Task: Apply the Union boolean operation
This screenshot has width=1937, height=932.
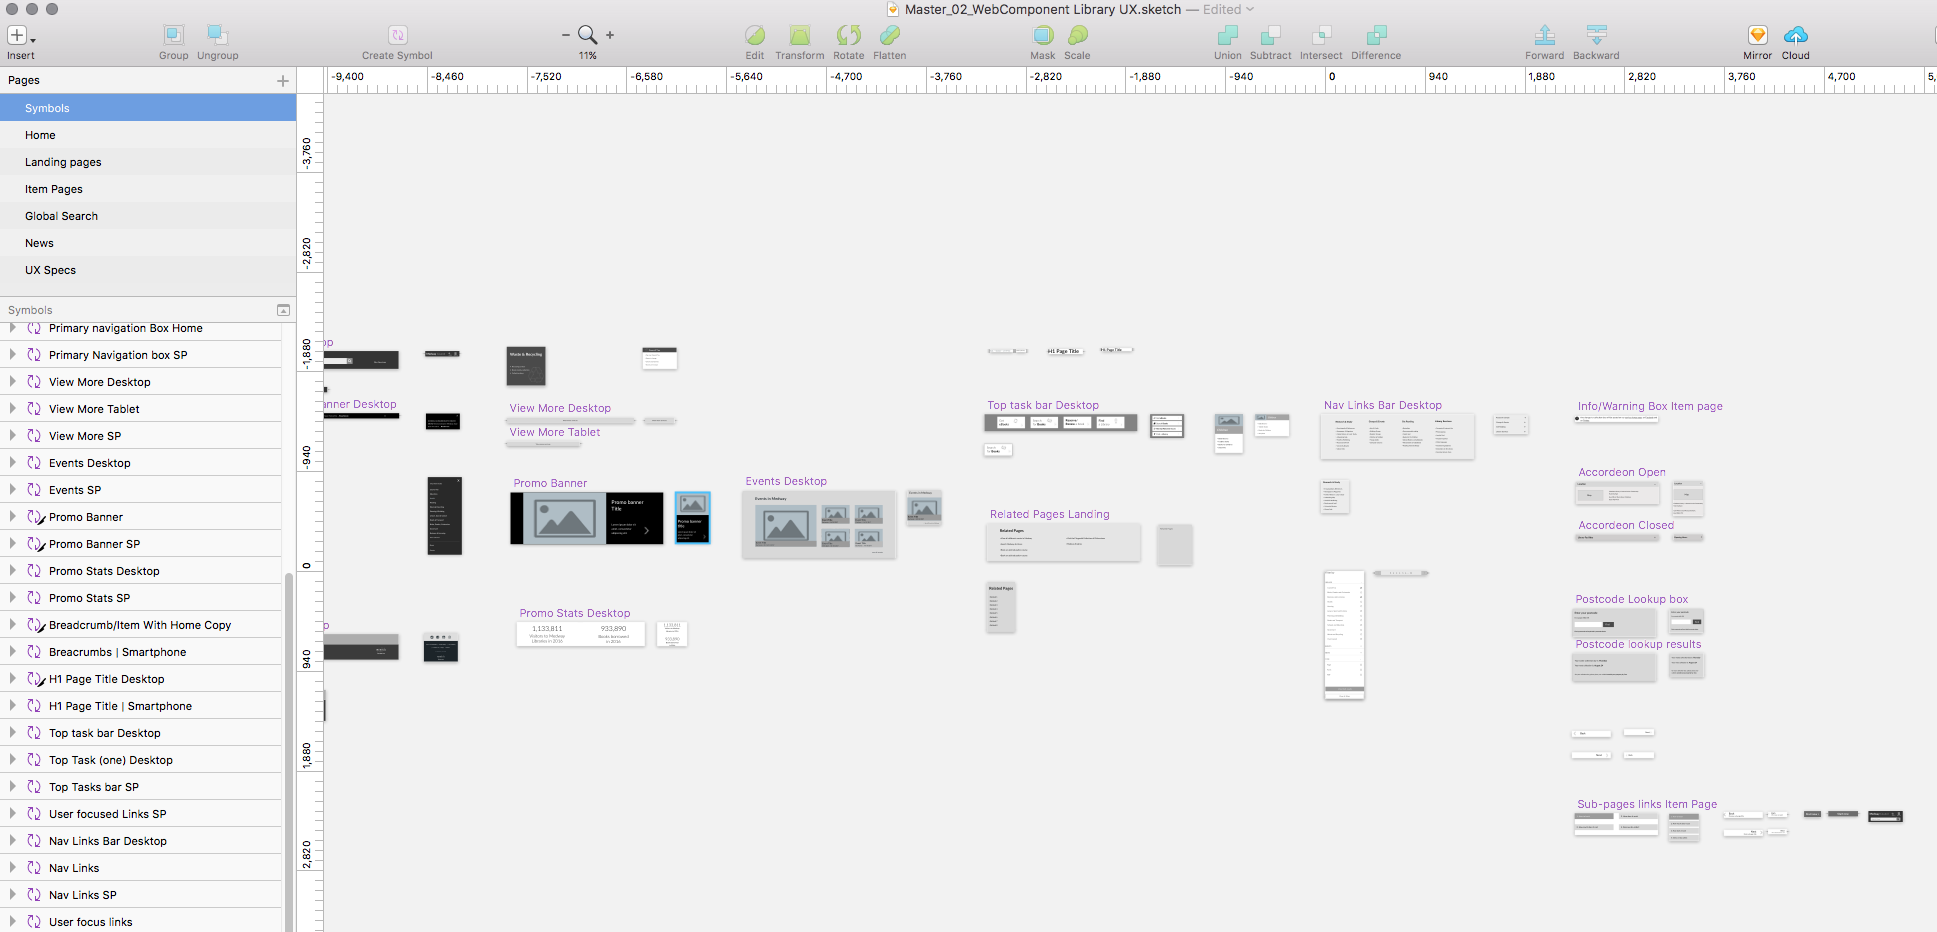Action: 1227,36
